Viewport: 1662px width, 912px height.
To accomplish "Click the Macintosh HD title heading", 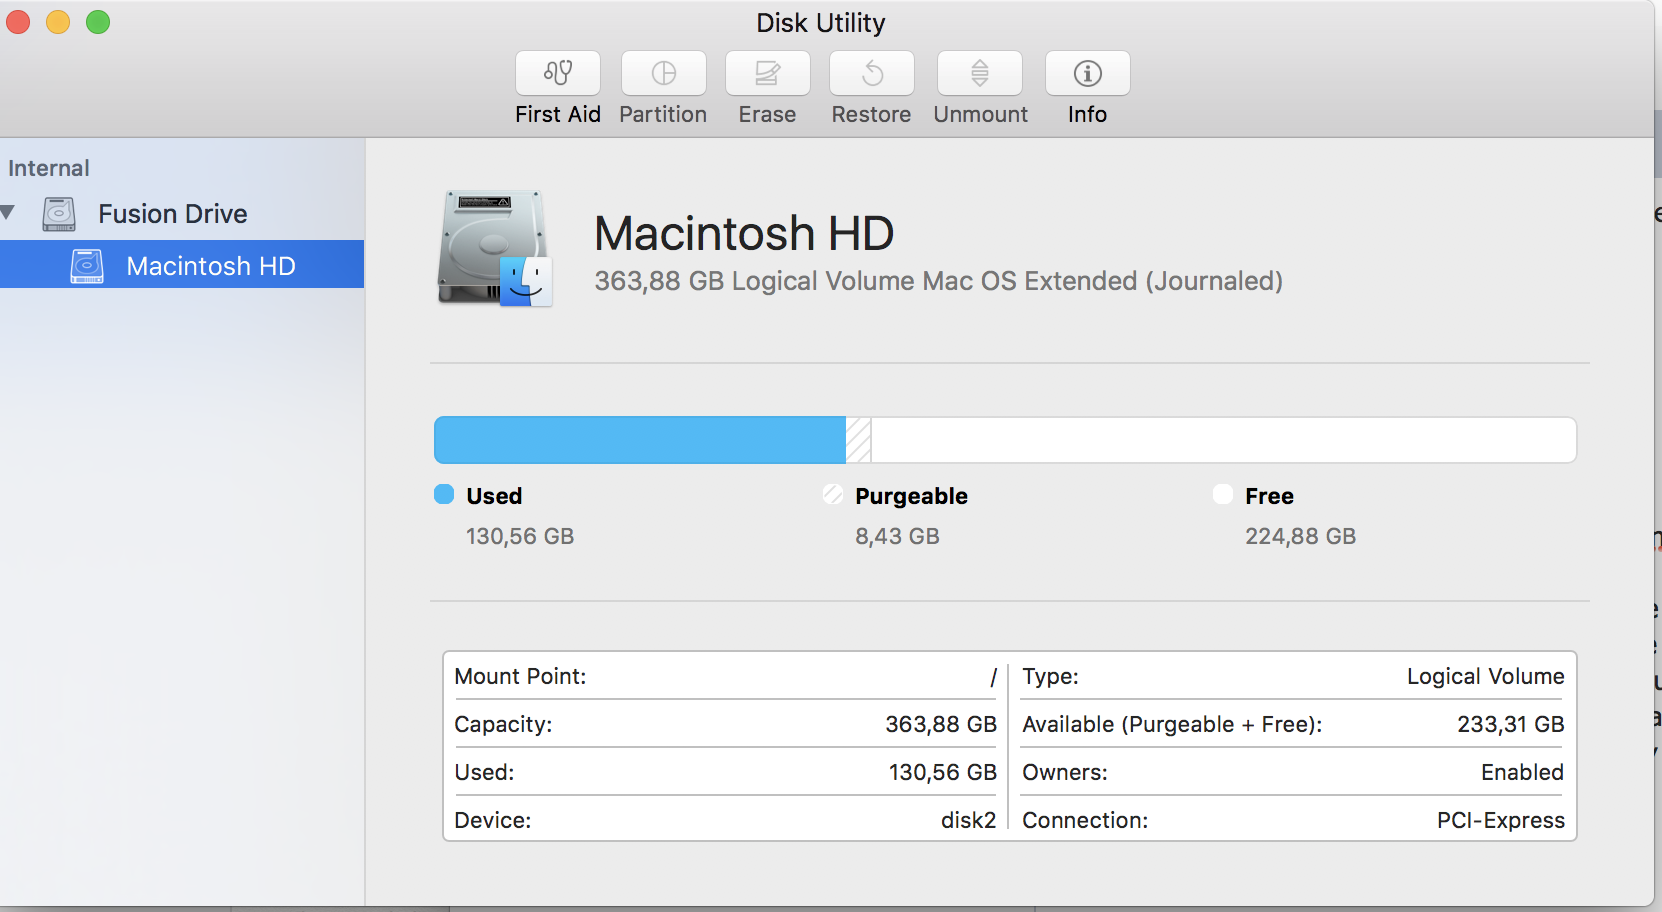I will click(744, 233).
